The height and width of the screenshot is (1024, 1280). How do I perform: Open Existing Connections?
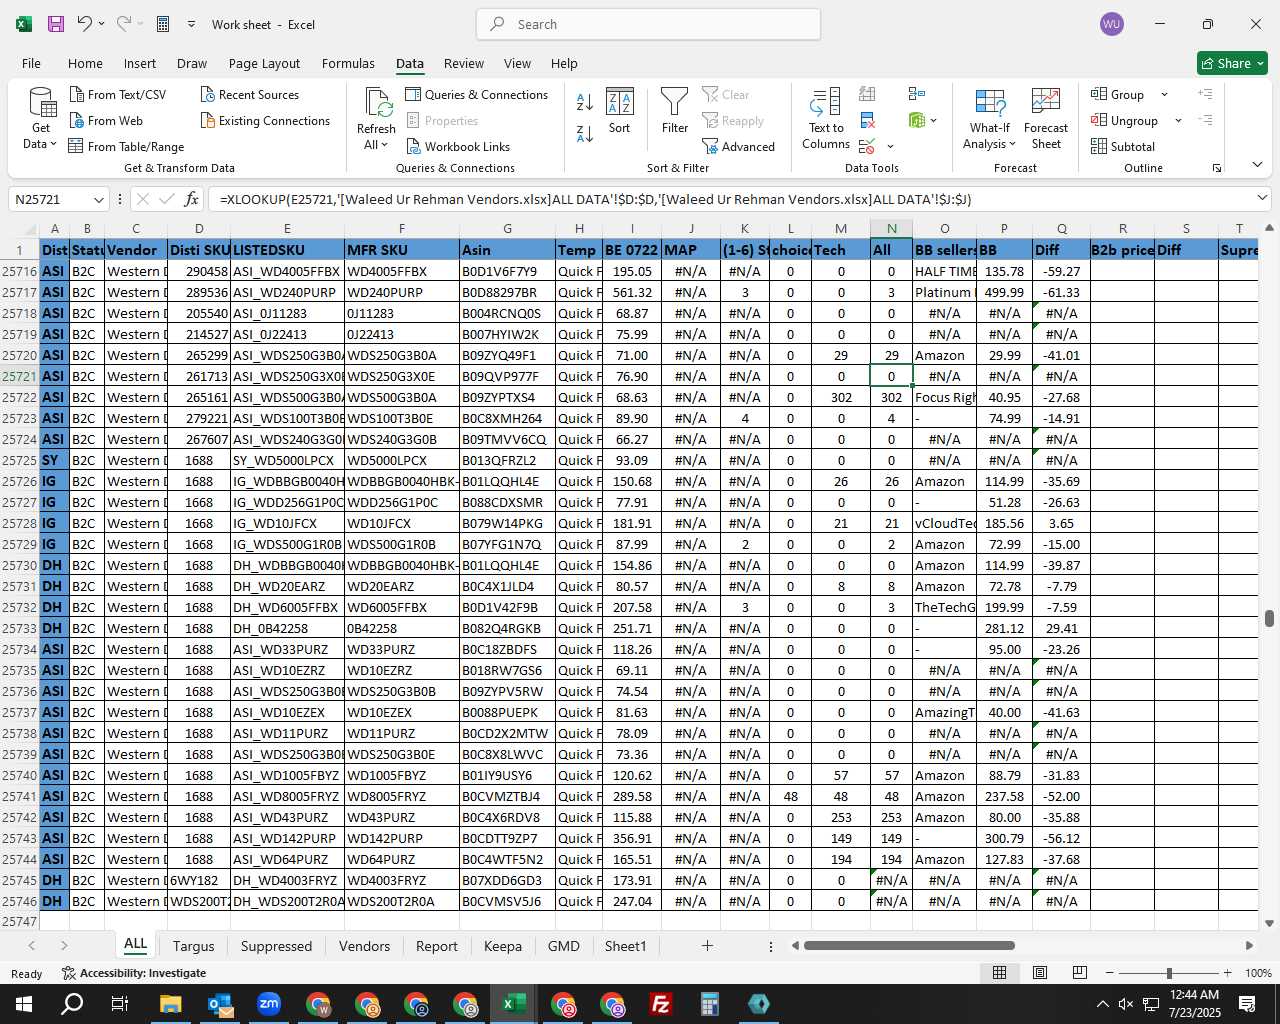(x=265, y=120)
